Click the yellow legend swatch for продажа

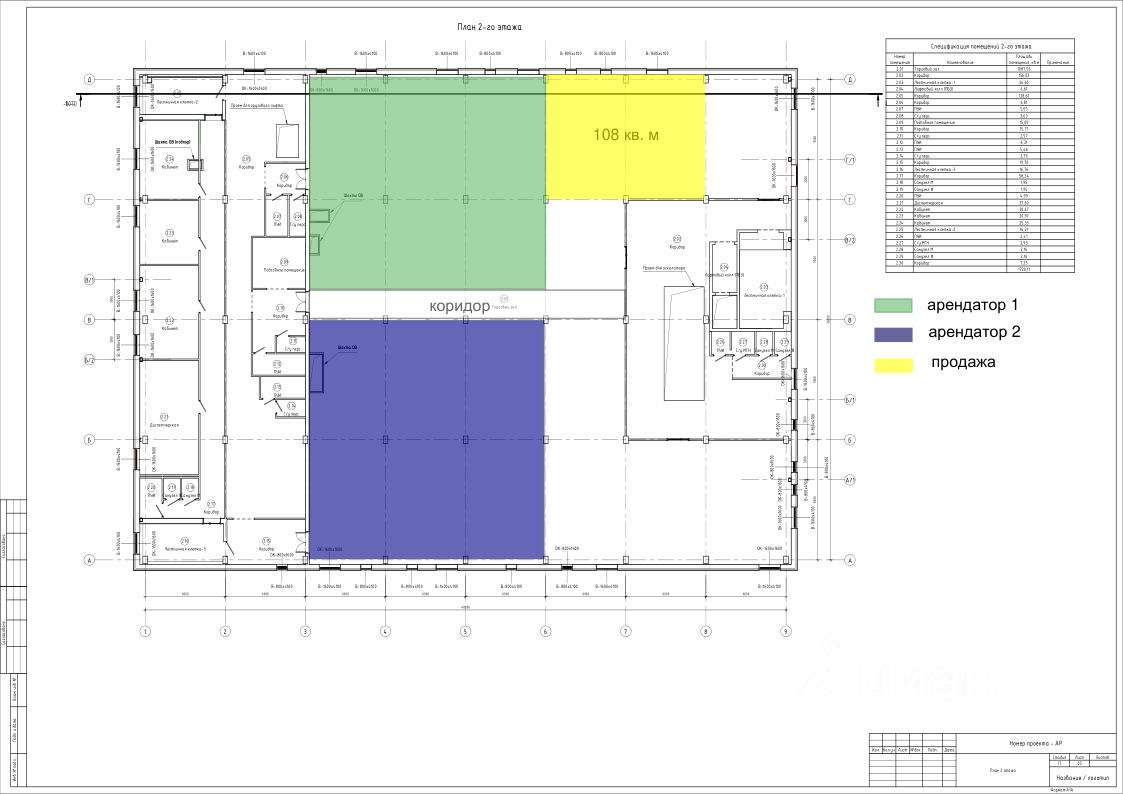click(x=893, y=365)
